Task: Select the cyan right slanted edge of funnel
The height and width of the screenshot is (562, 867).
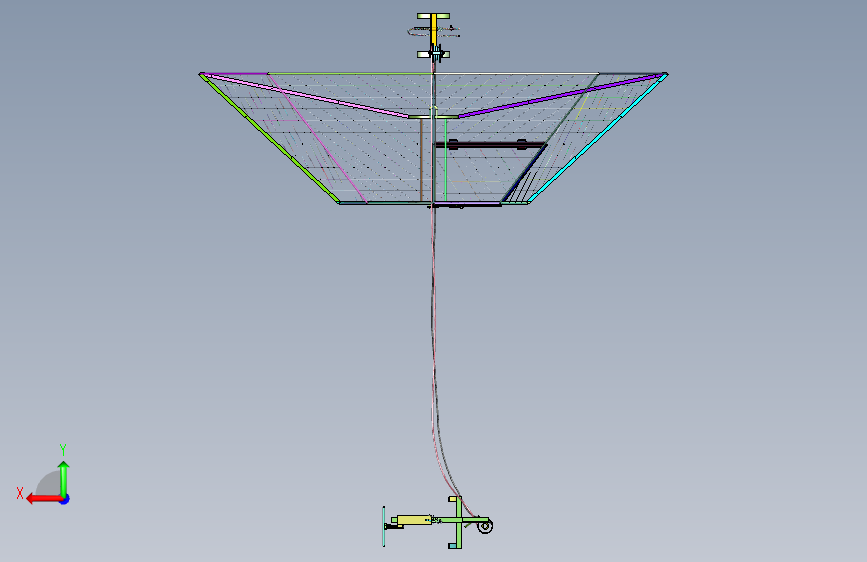Action: coord(598,138)
